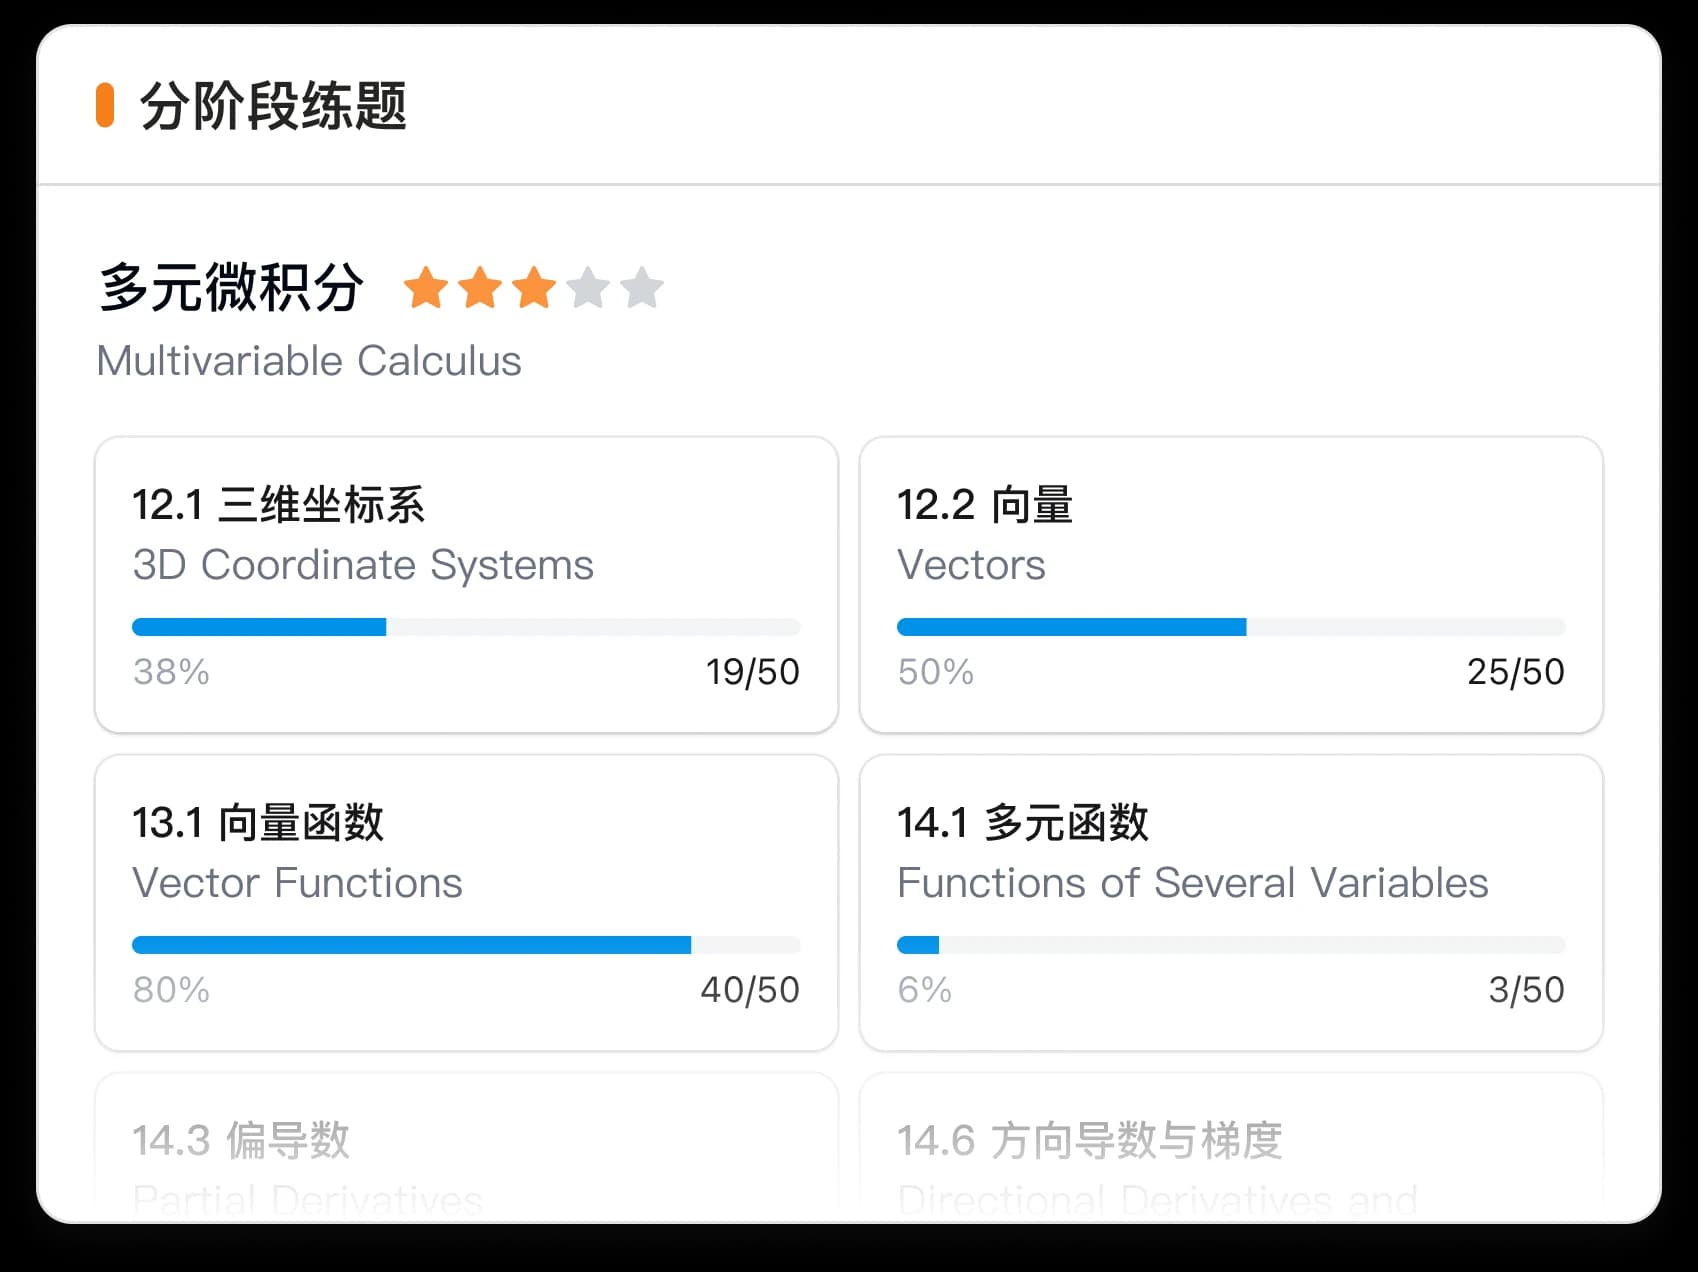Image resolution: width=1698 pixels, height=1272 pixels.
Task: Select the 多元微积分 course title
Action: tap(231, 288)
